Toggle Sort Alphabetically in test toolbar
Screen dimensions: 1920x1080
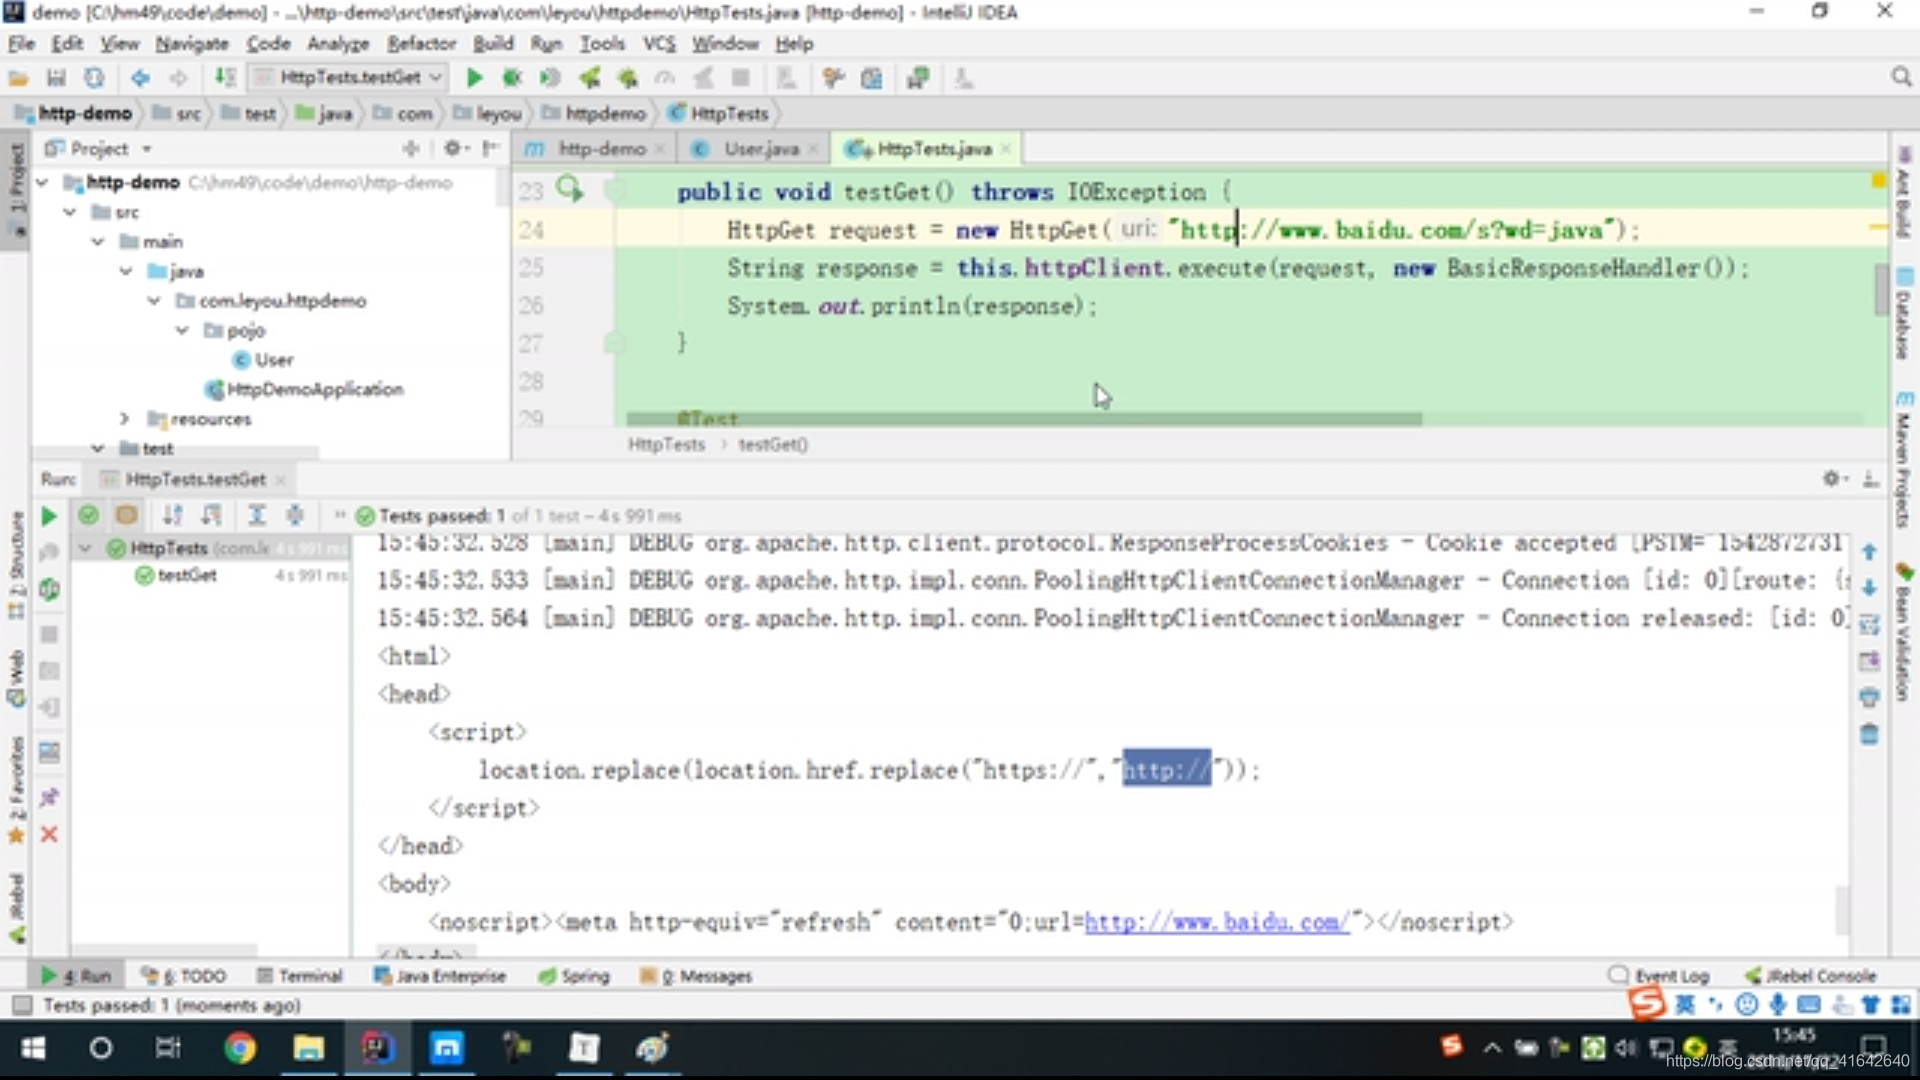[x=173, y=515]
